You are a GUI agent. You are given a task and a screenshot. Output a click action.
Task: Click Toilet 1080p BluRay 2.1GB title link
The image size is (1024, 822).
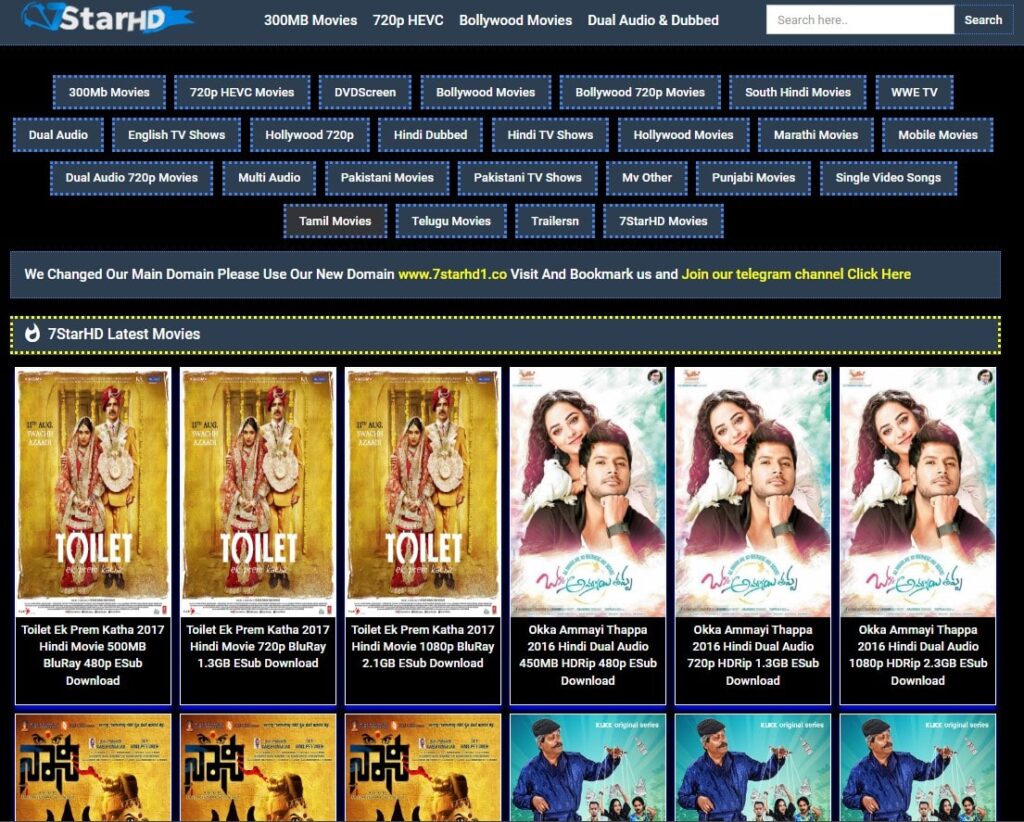423,646
